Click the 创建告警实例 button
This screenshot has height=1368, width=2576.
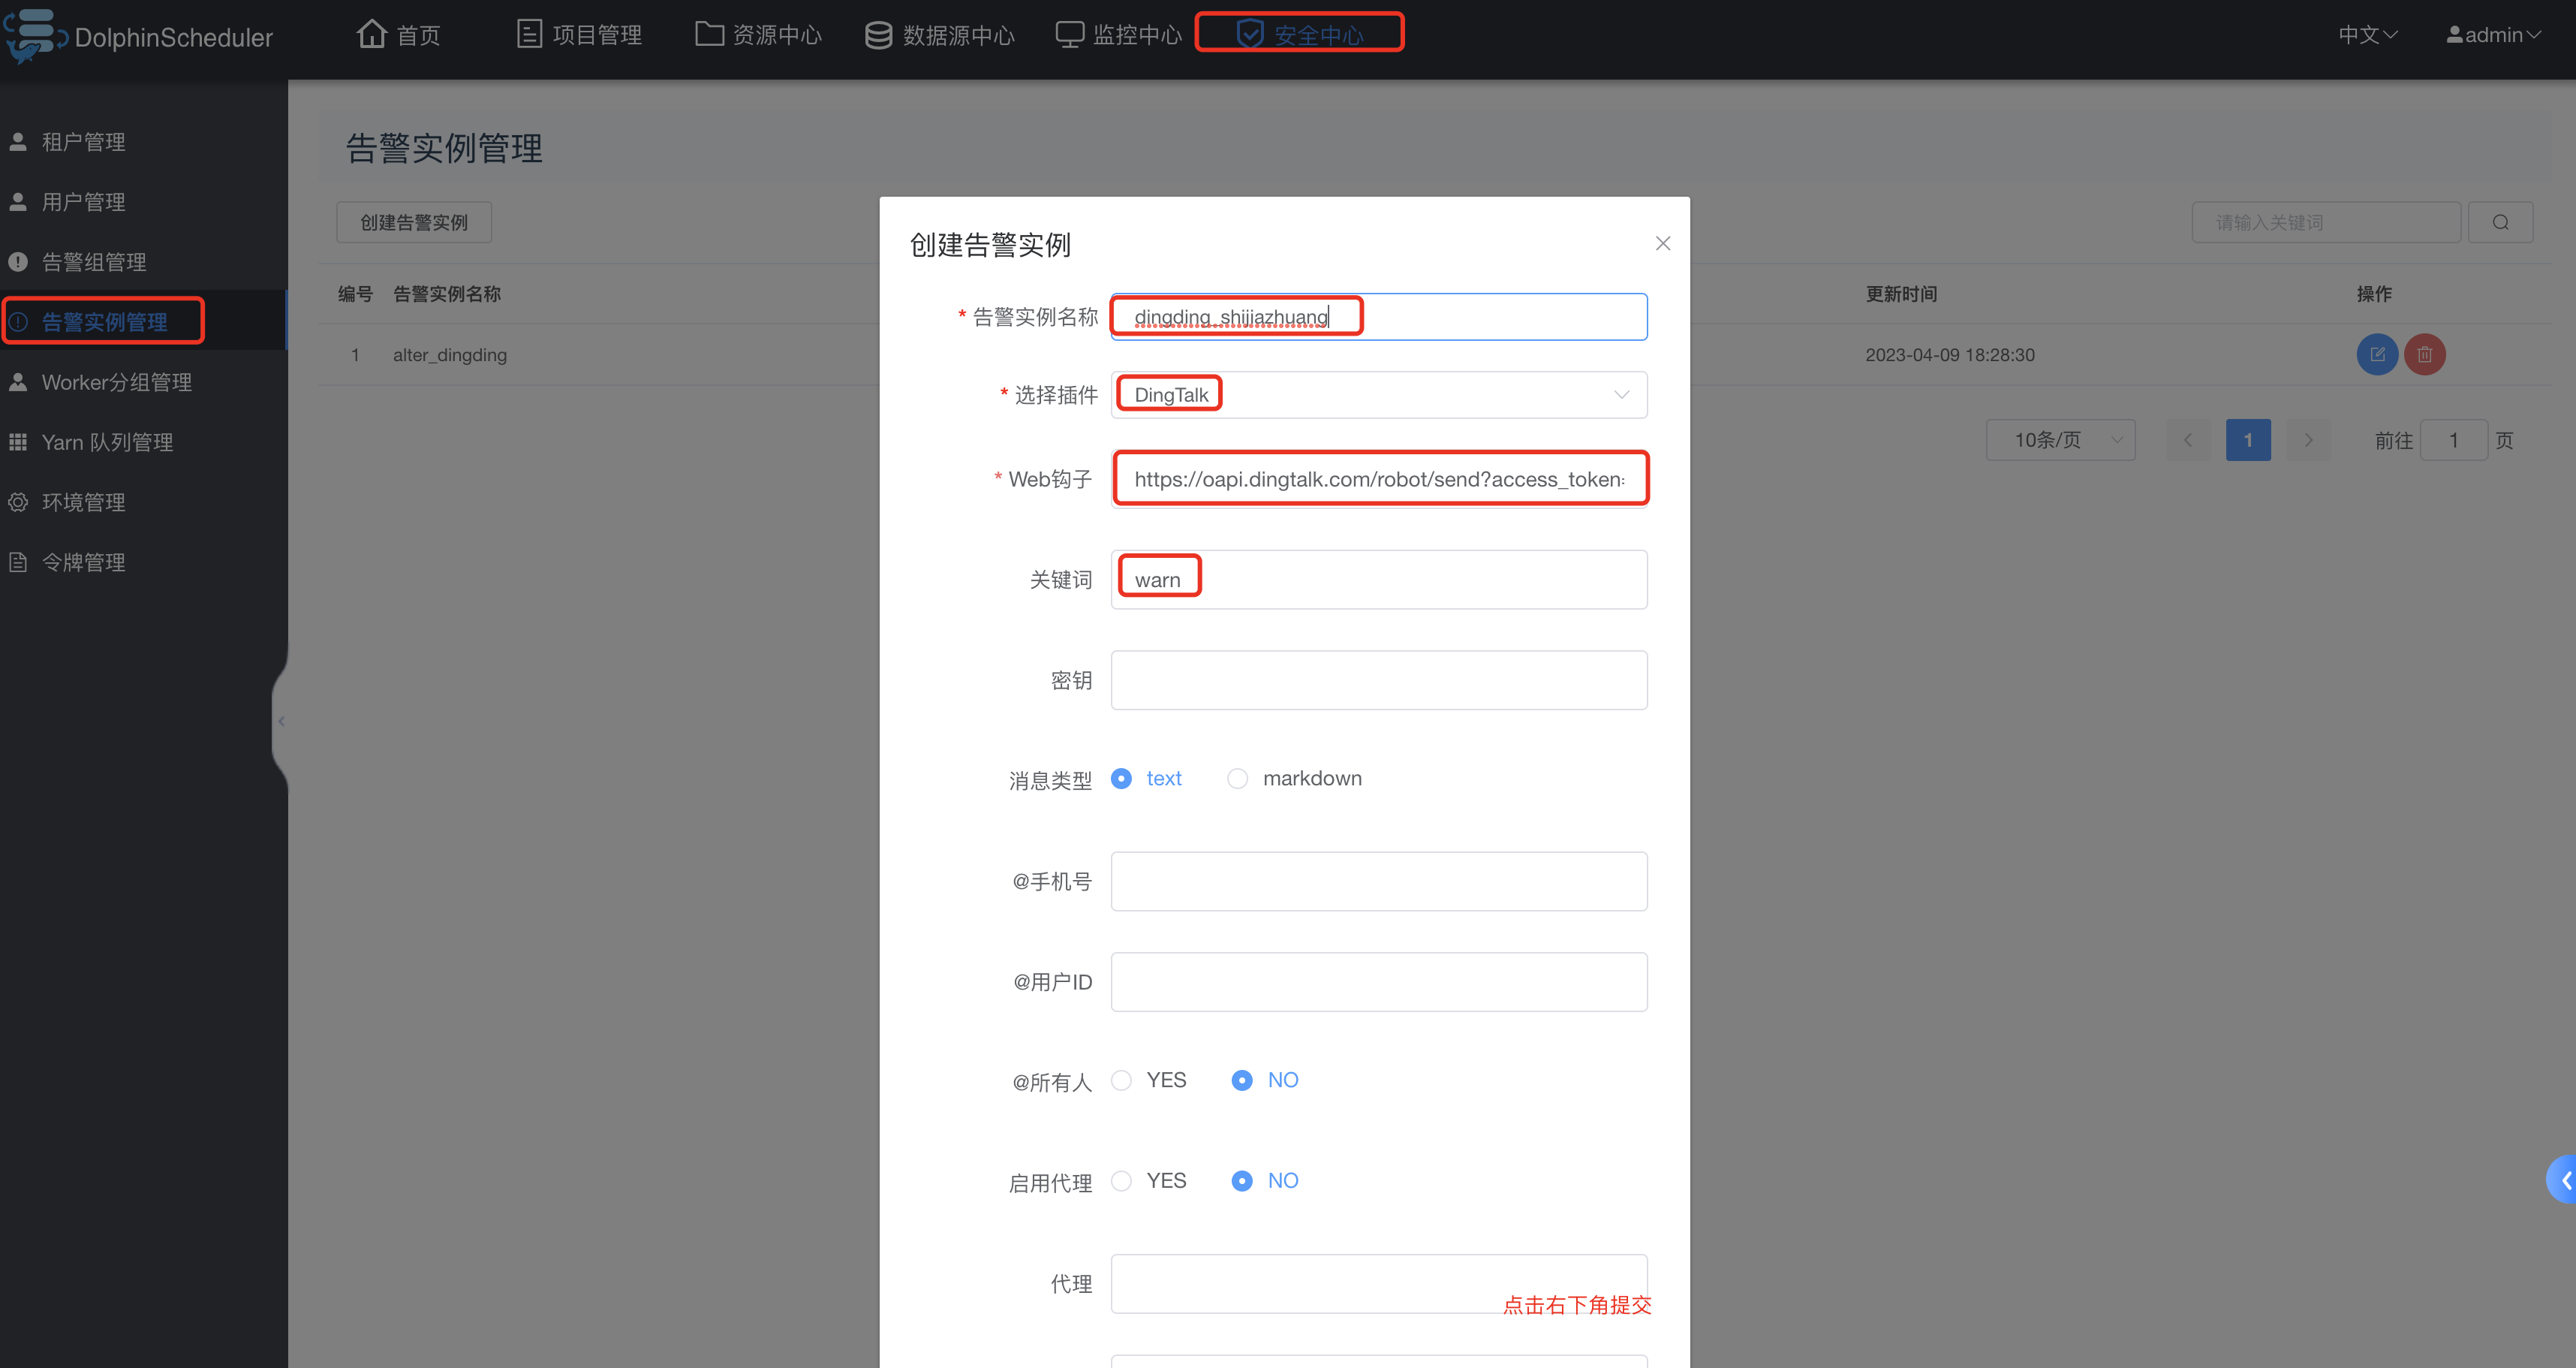point(414,222)
